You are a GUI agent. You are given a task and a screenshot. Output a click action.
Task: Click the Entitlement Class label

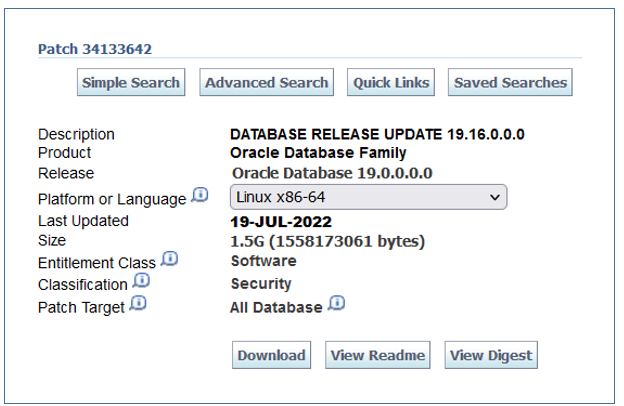[97, 263]
